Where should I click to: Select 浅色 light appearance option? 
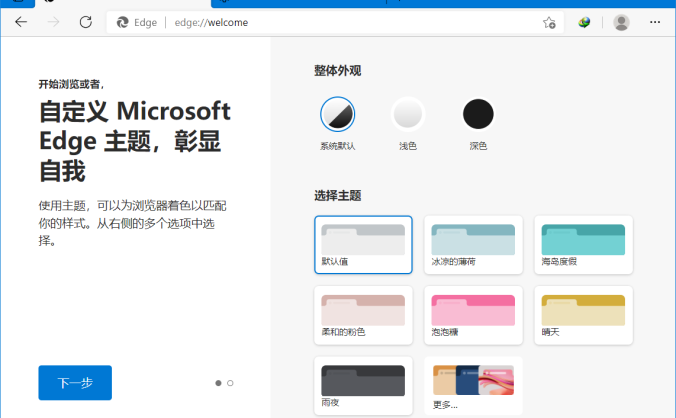point(408,114)
